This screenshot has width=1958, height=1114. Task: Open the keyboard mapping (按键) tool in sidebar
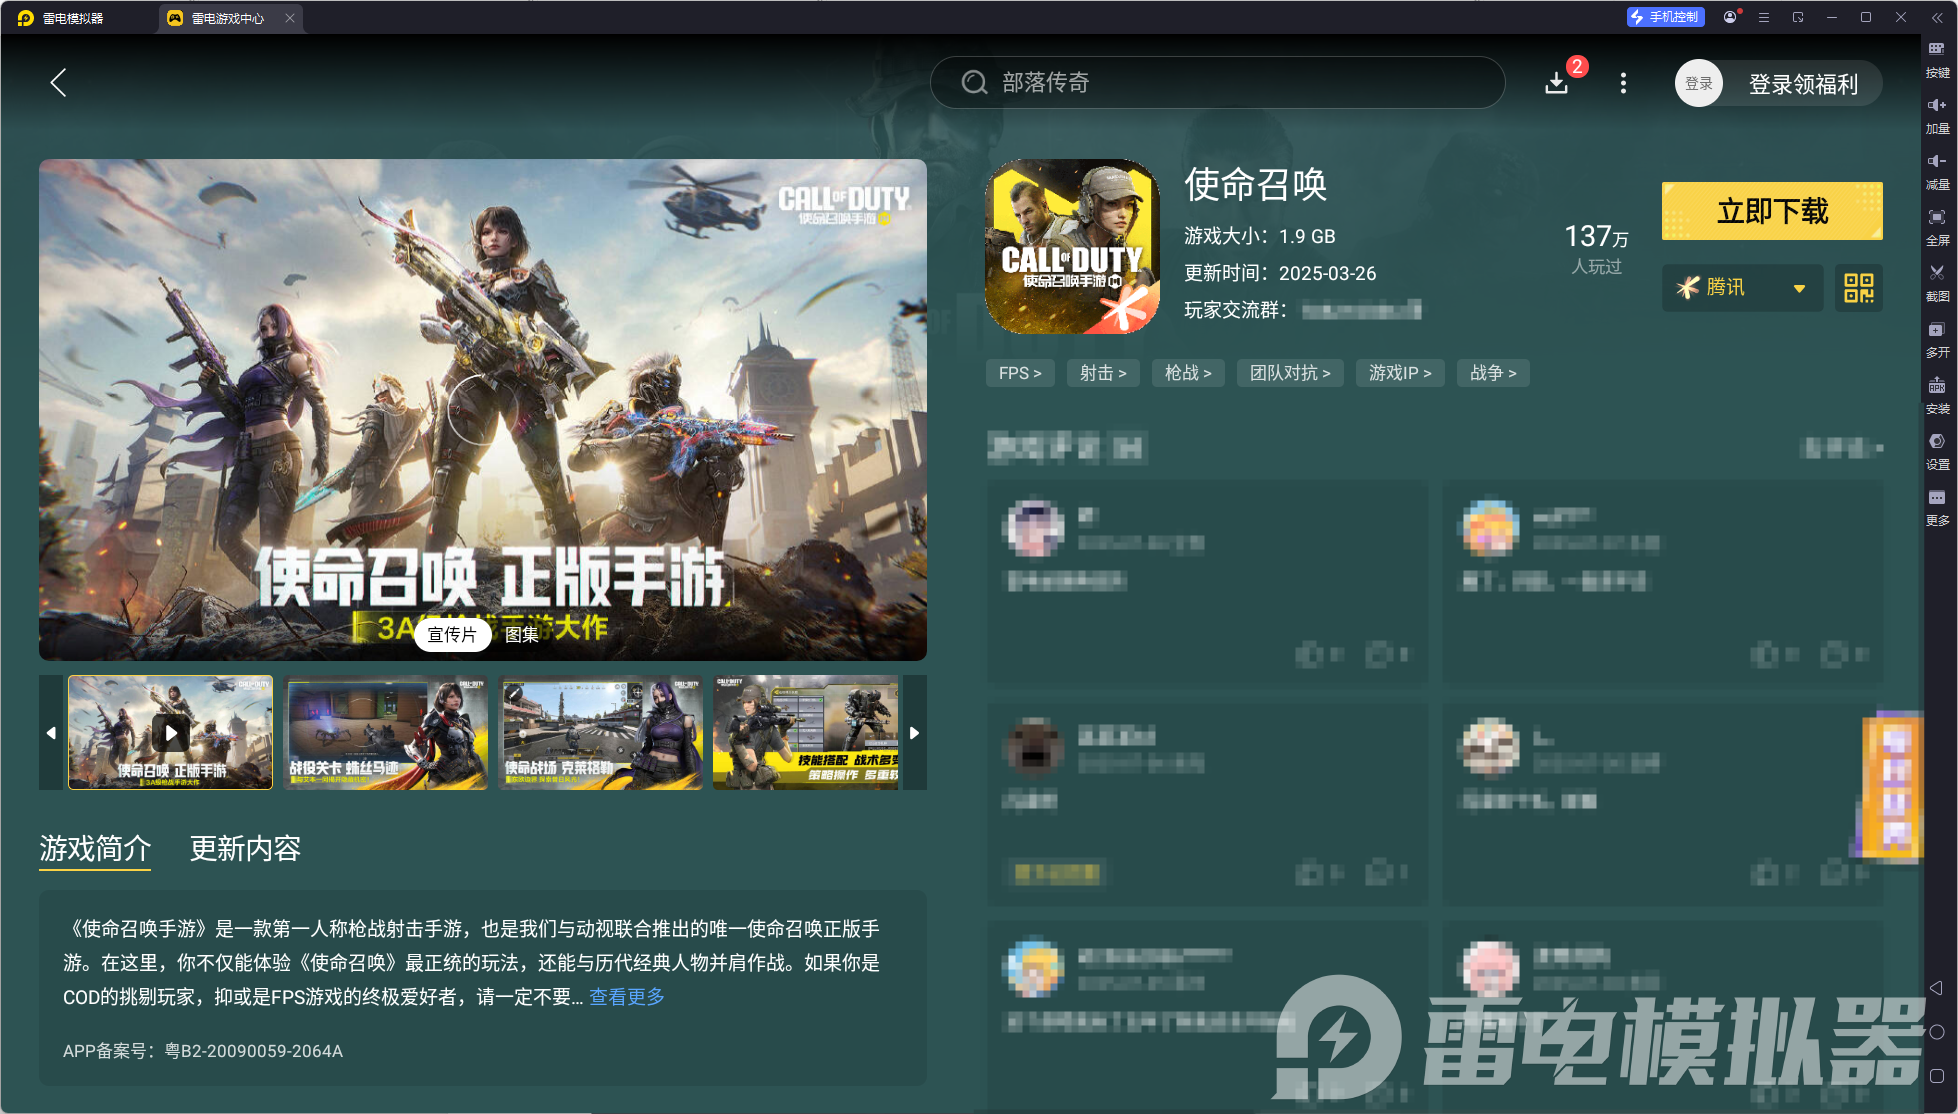[1937, 62]
